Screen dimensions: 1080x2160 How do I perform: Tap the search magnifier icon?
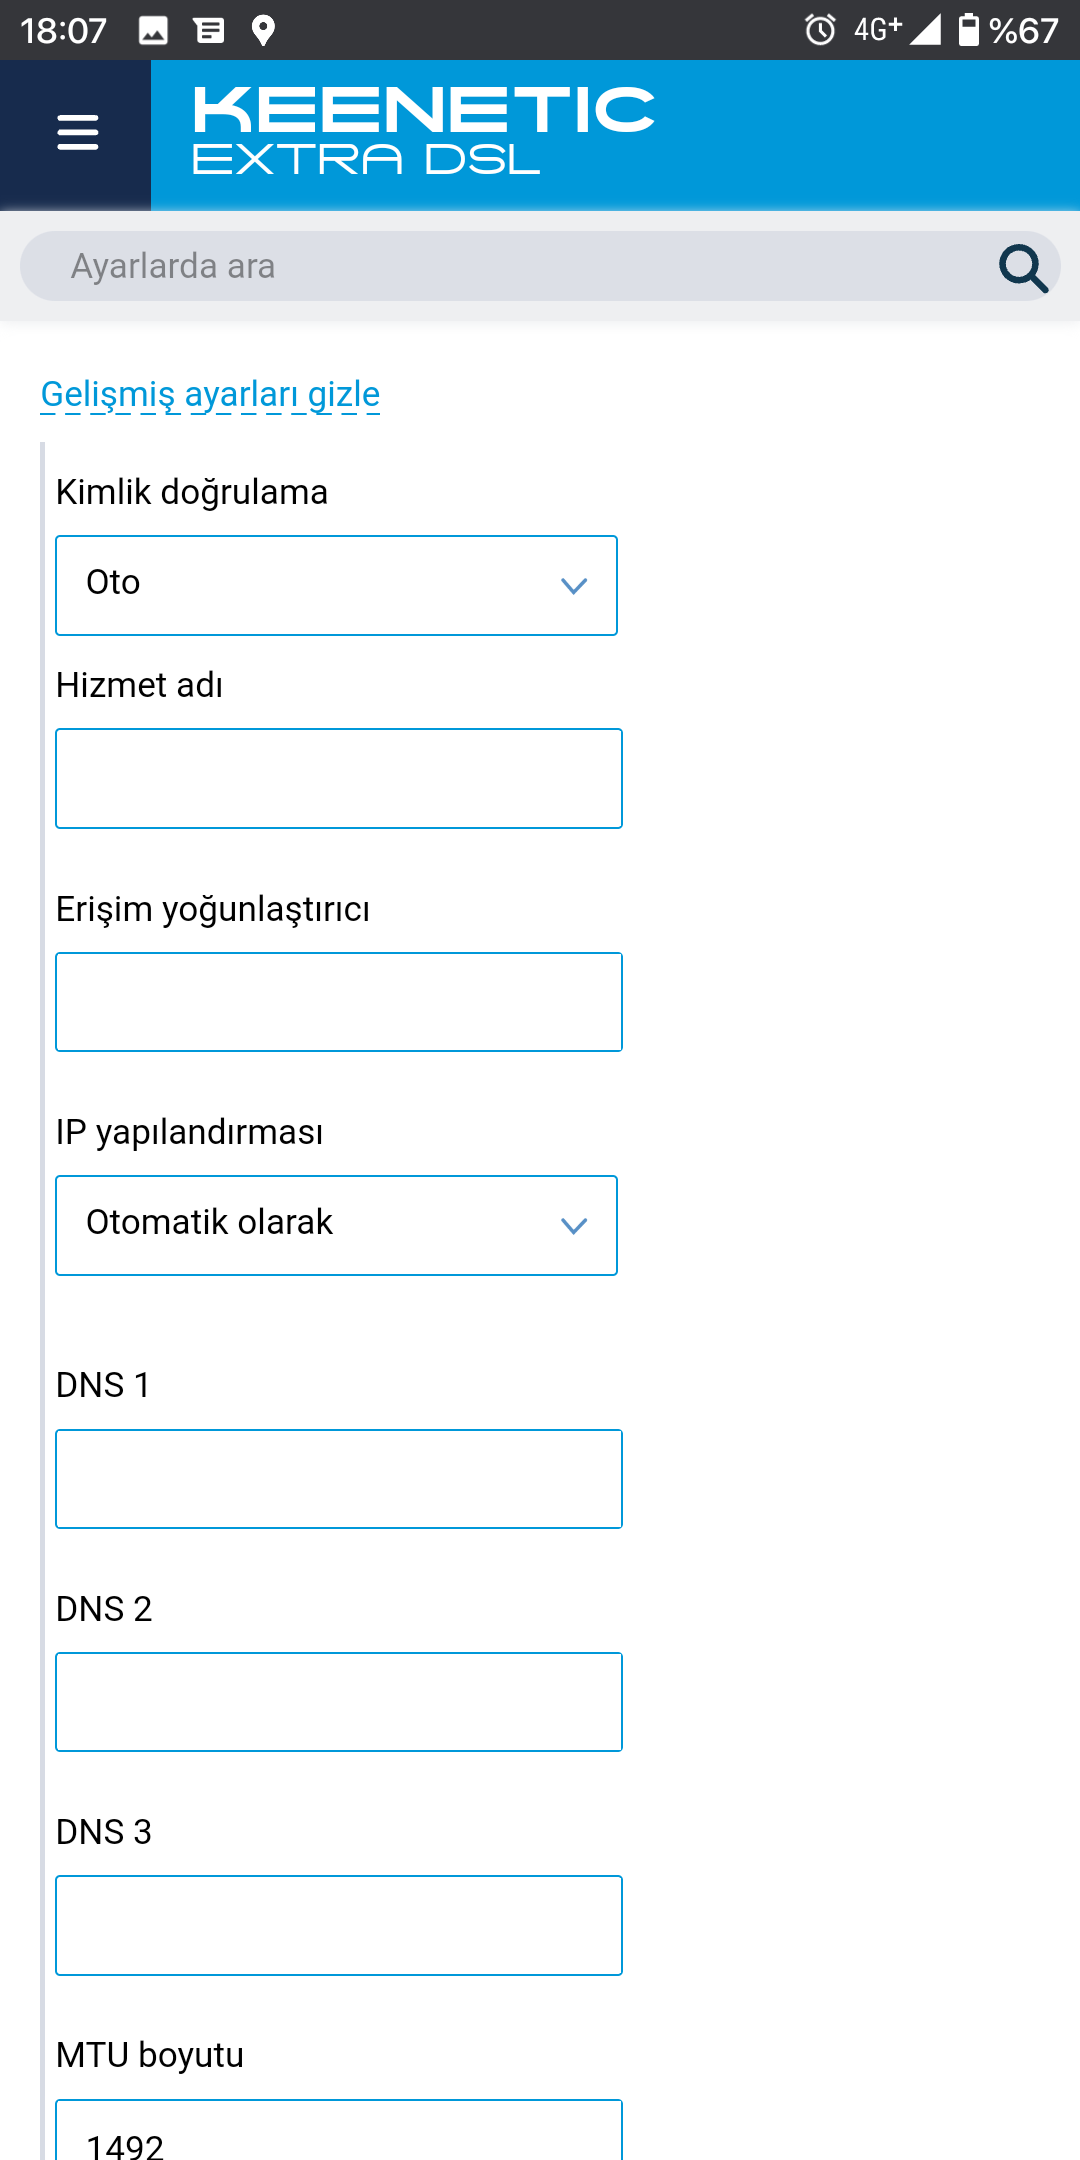1022,267
